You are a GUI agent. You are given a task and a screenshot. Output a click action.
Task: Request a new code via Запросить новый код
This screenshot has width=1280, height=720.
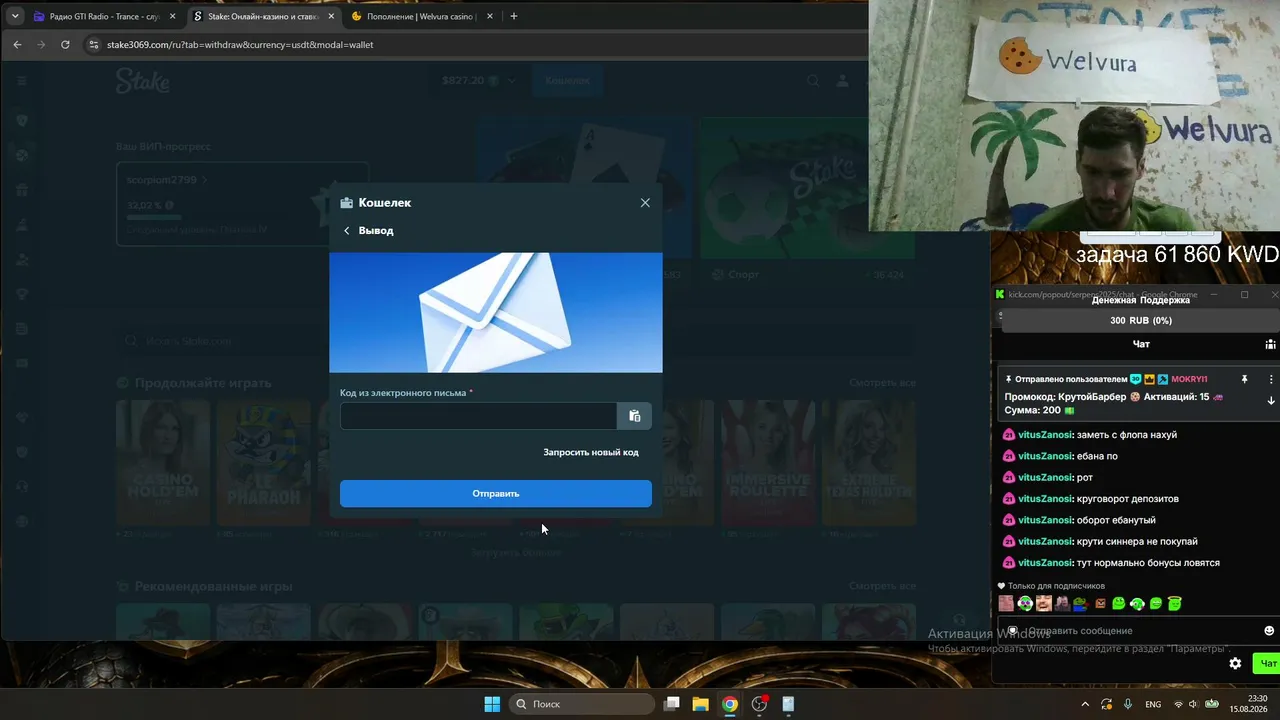click(x=591, y=452)
